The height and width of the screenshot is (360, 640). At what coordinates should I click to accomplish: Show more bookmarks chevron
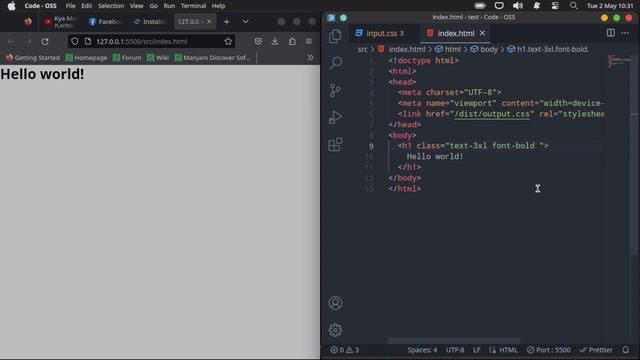click(x=310, y=58)
